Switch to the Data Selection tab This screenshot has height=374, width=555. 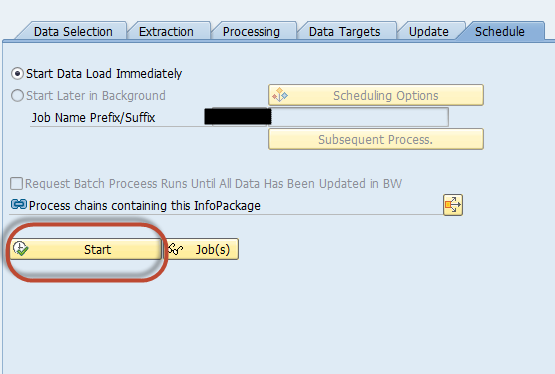[73, 31]
